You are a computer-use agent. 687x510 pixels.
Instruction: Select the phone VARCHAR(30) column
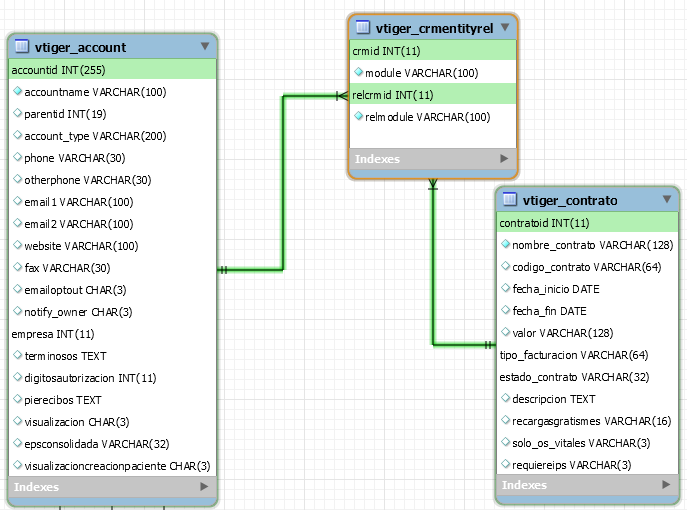point(112,158)
